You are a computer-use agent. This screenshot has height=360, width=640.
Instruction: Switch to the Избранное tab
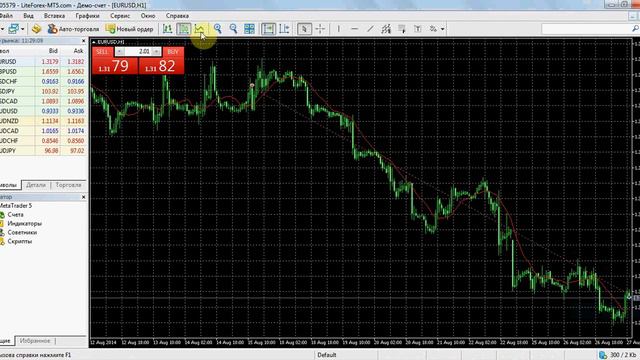pos(35,341)
